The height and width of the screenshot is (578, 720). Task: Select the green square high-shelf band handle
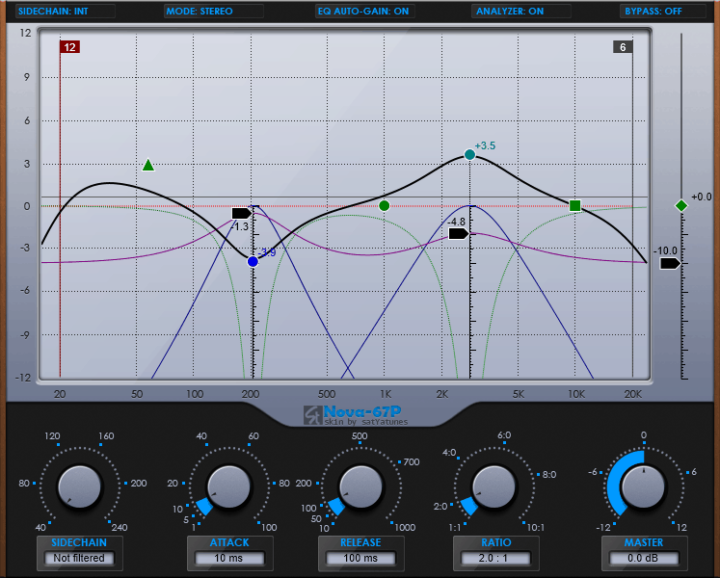tap(575, 206)
